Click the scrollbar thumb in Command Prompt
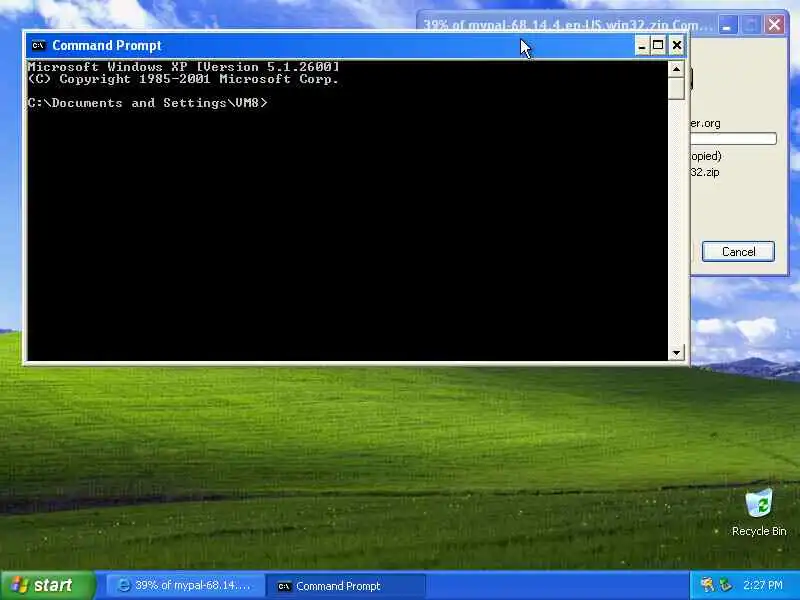The height and width of the screenshot is (600, 800). (x=676, y=88)
